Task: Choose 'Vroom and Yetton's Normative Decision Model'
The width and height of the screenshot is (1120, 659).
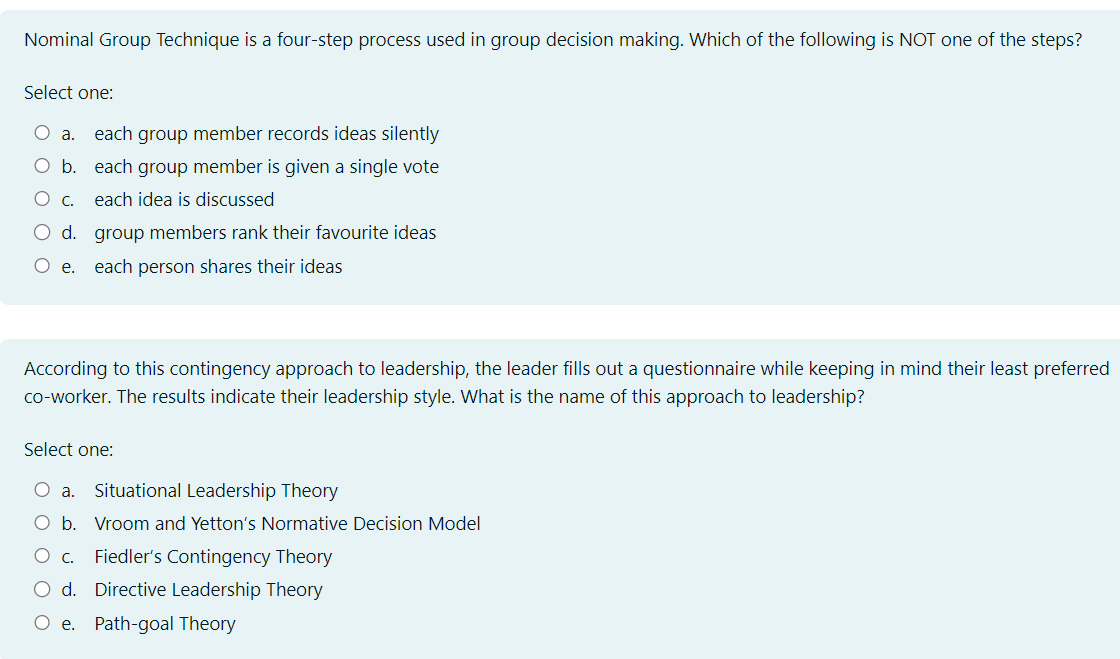Action: [x=42, y=522]
